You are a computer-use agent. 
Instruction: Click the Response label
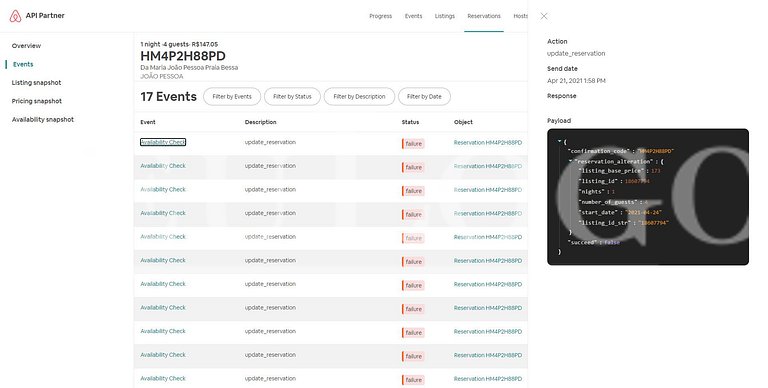[562, 96]
